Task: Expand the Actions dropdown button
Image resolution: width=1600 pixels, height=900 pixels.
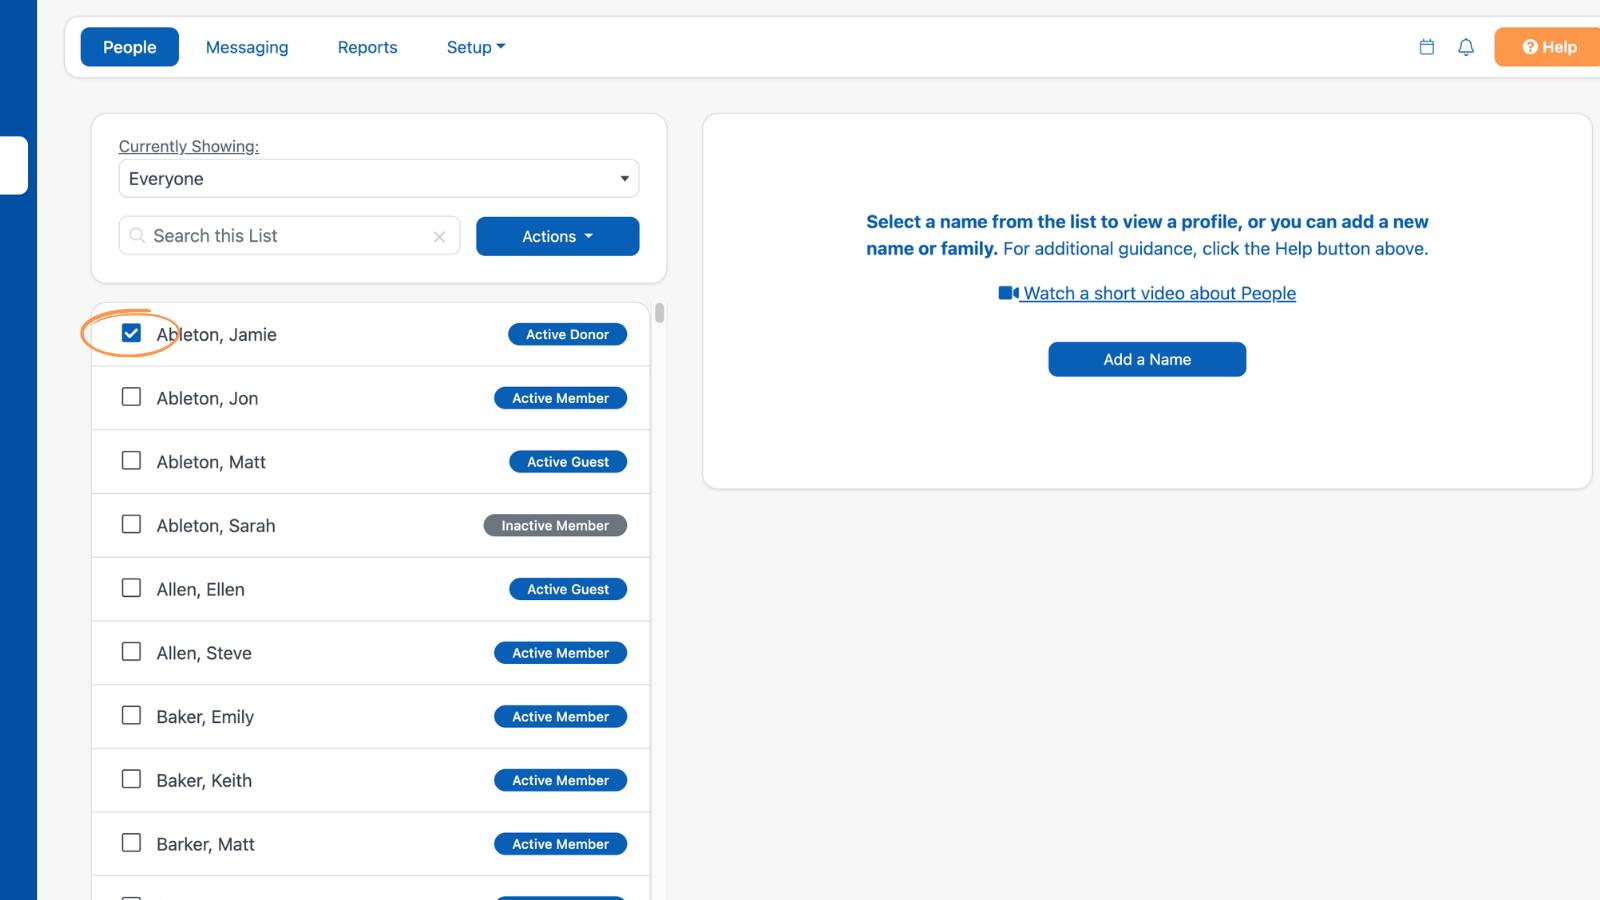Action: pos(557,237)
